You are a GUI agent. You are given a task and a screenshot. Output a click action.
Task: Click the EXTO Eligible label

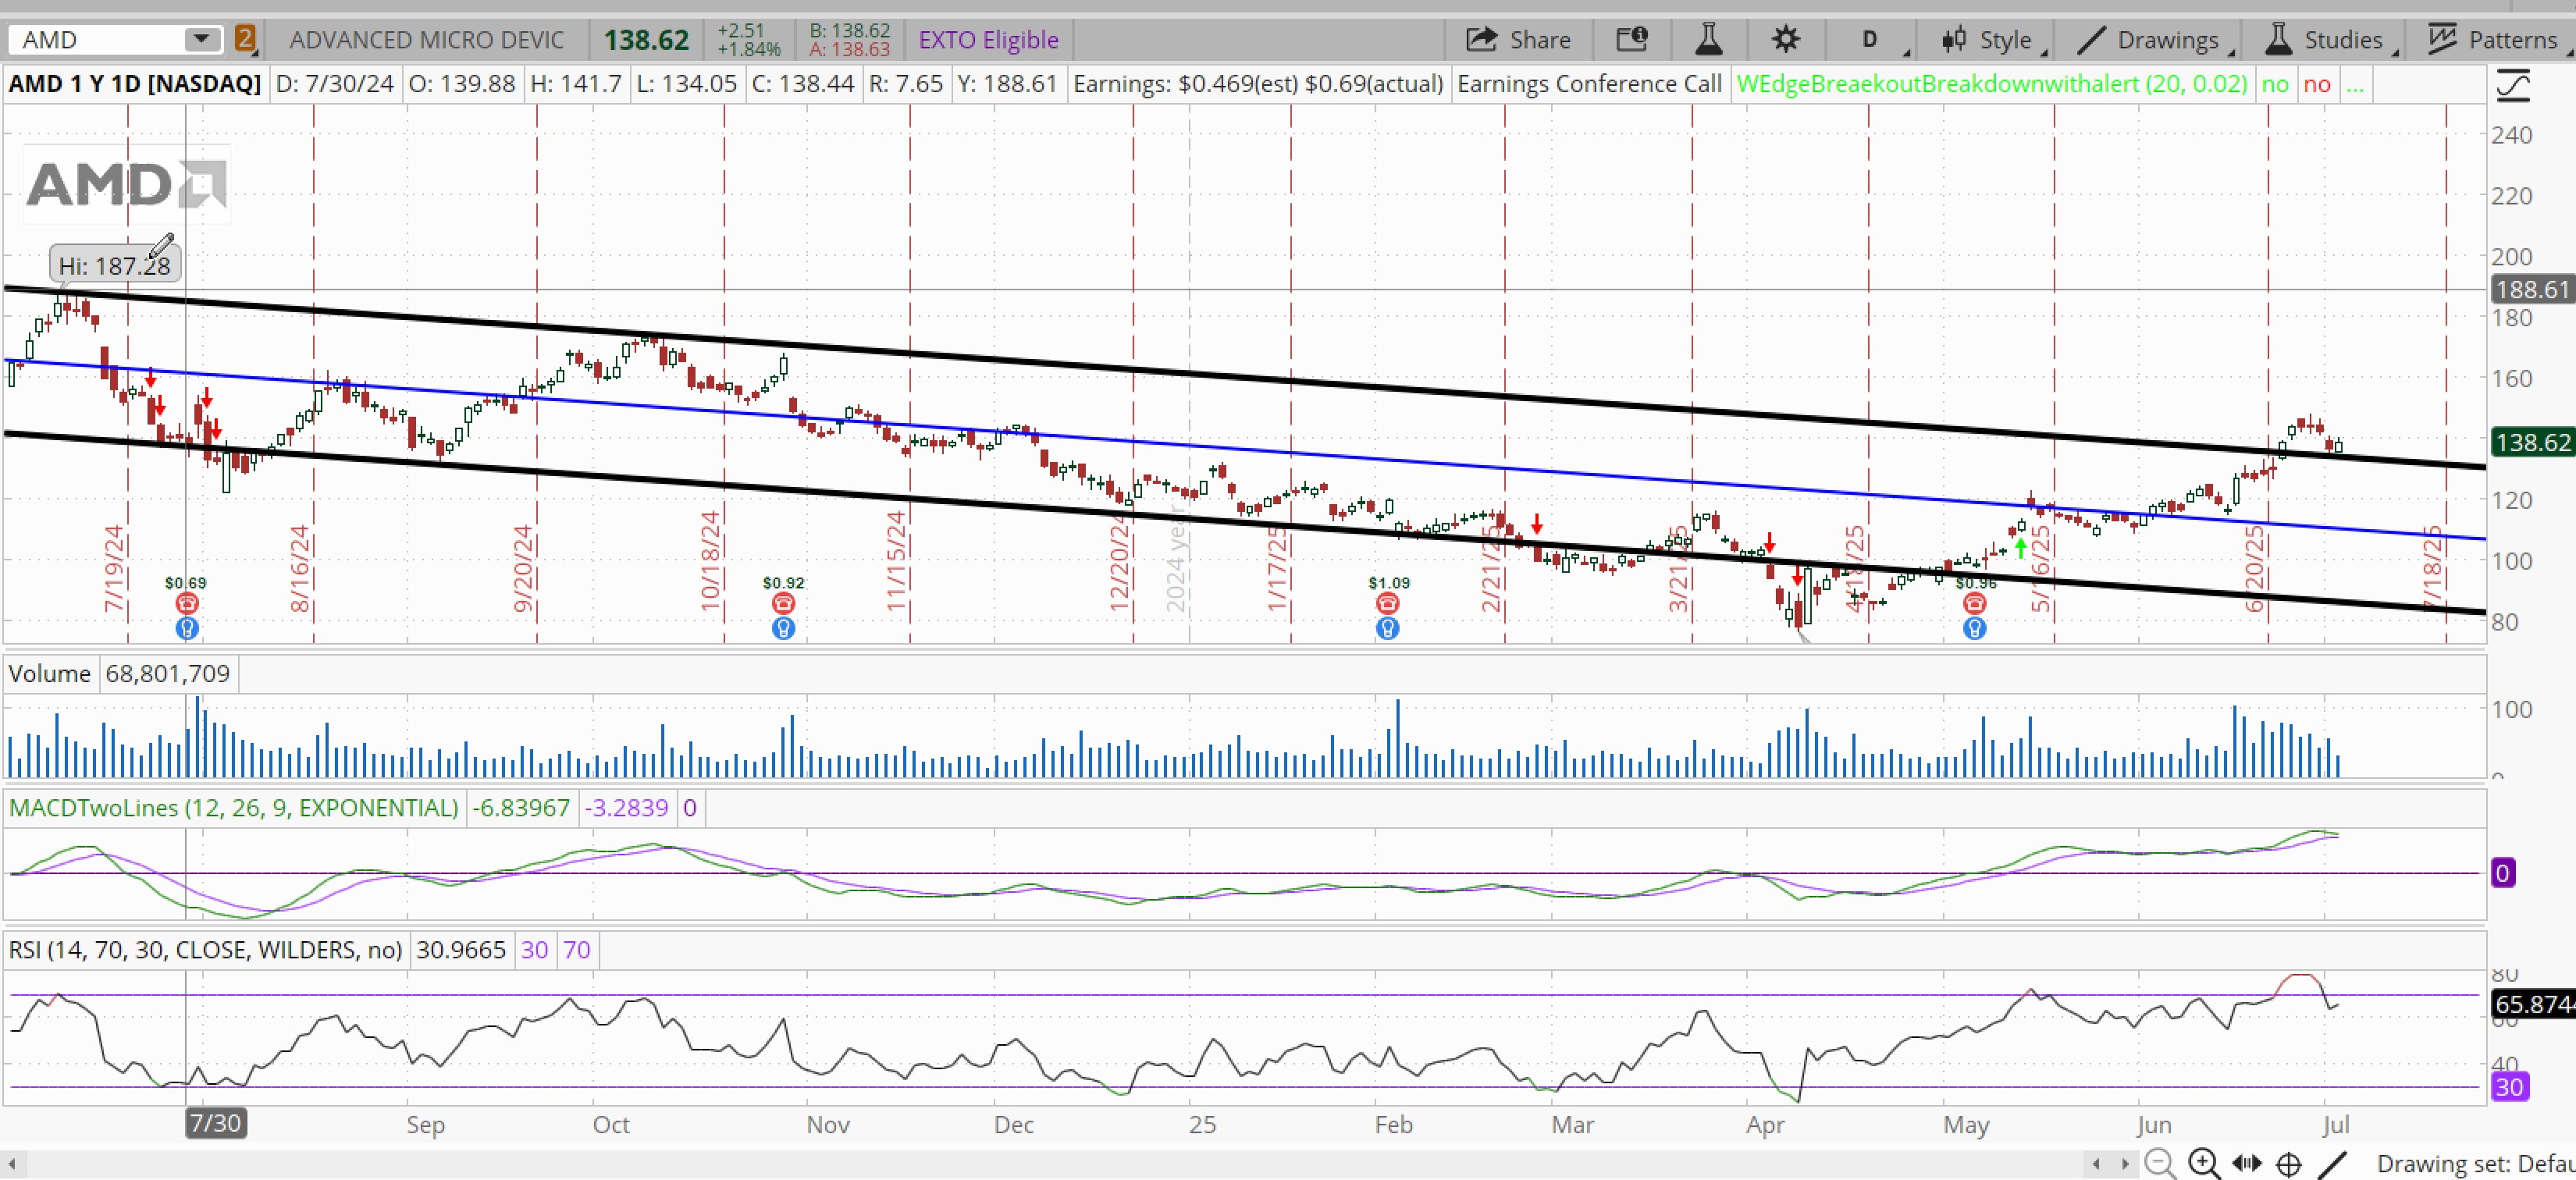pos(988,40)
